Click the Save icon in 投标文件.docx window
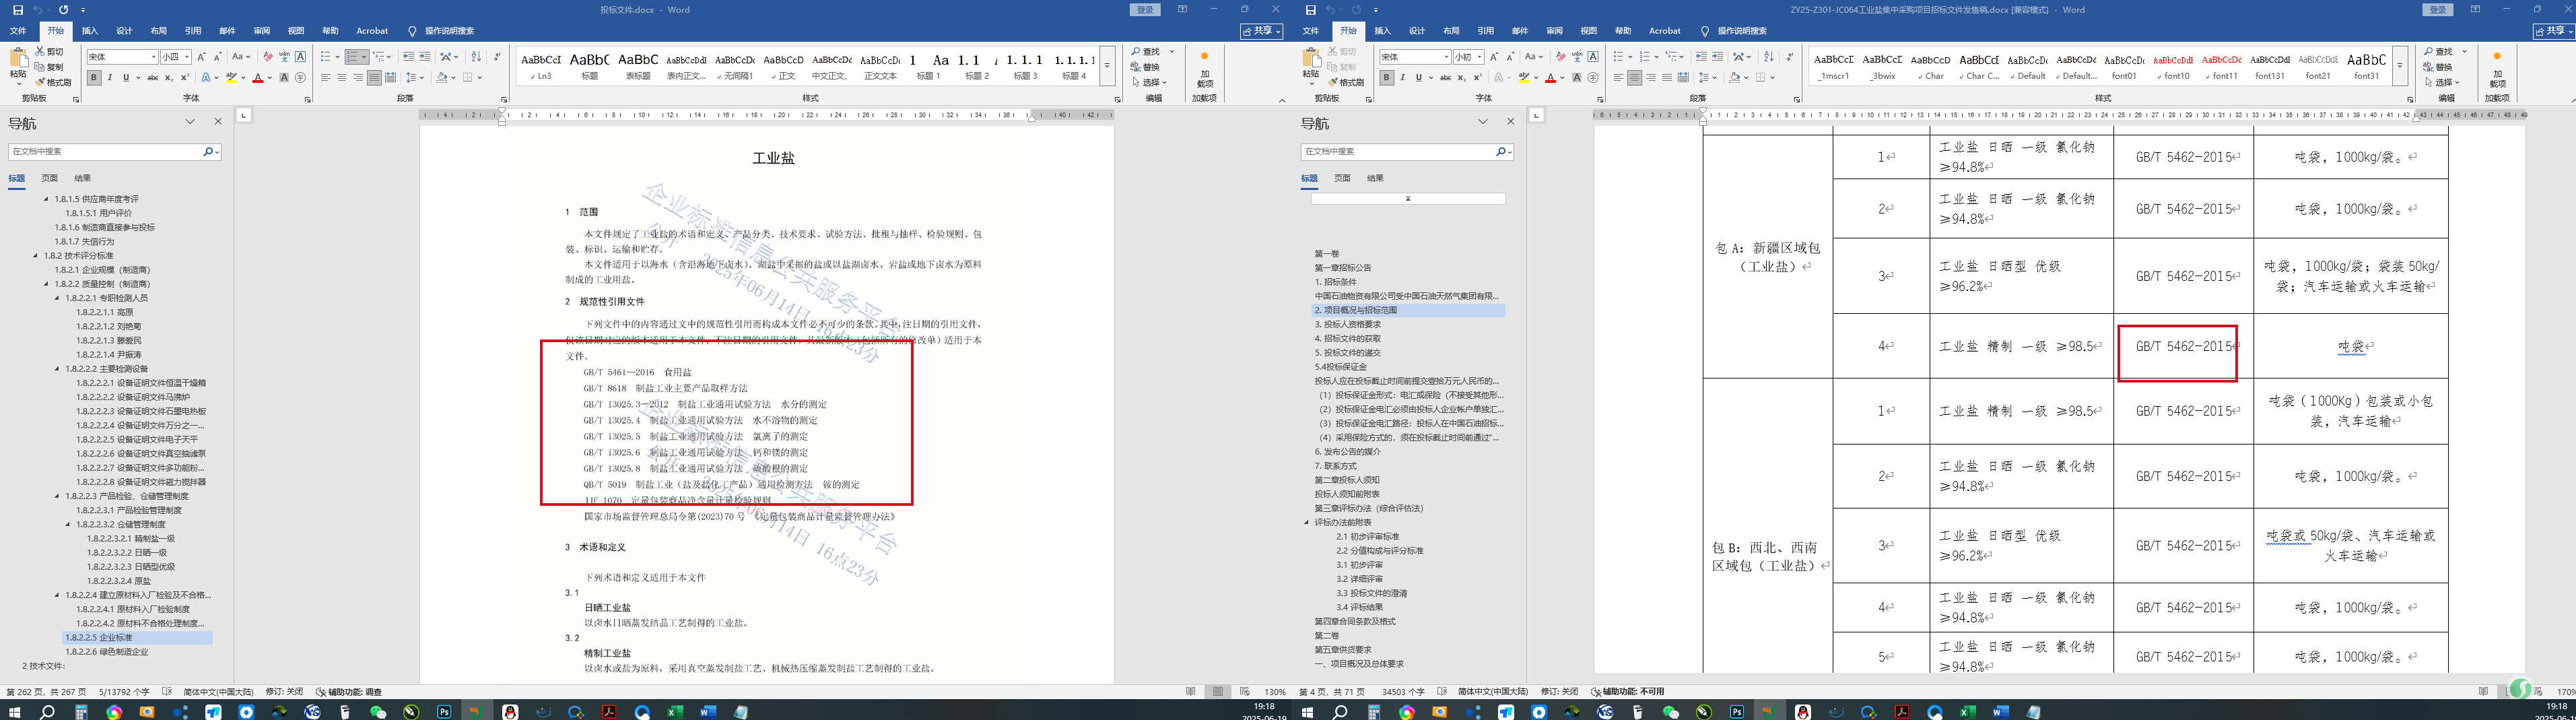This screenshot has height=720, width=2576. 17,10
